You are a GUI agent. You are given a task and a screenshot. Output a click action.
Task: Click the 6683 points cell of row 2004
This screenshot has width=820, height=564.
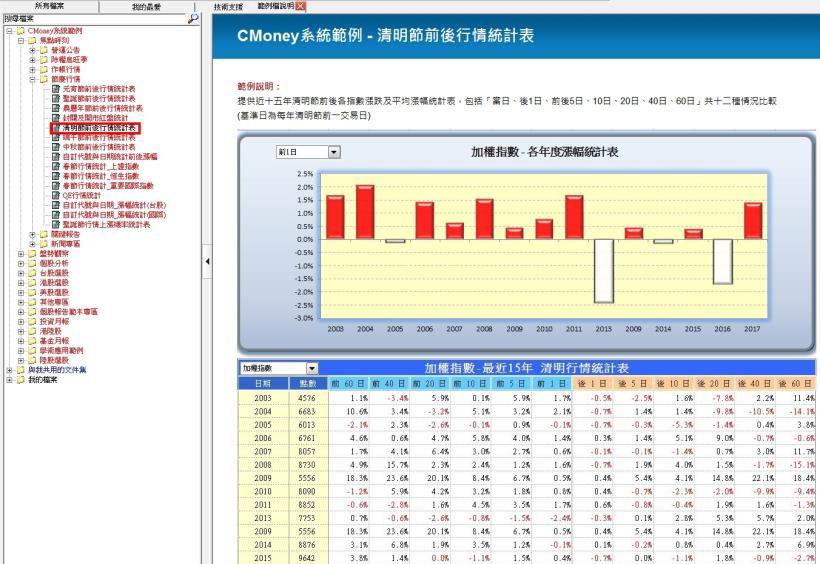[308, 412]
